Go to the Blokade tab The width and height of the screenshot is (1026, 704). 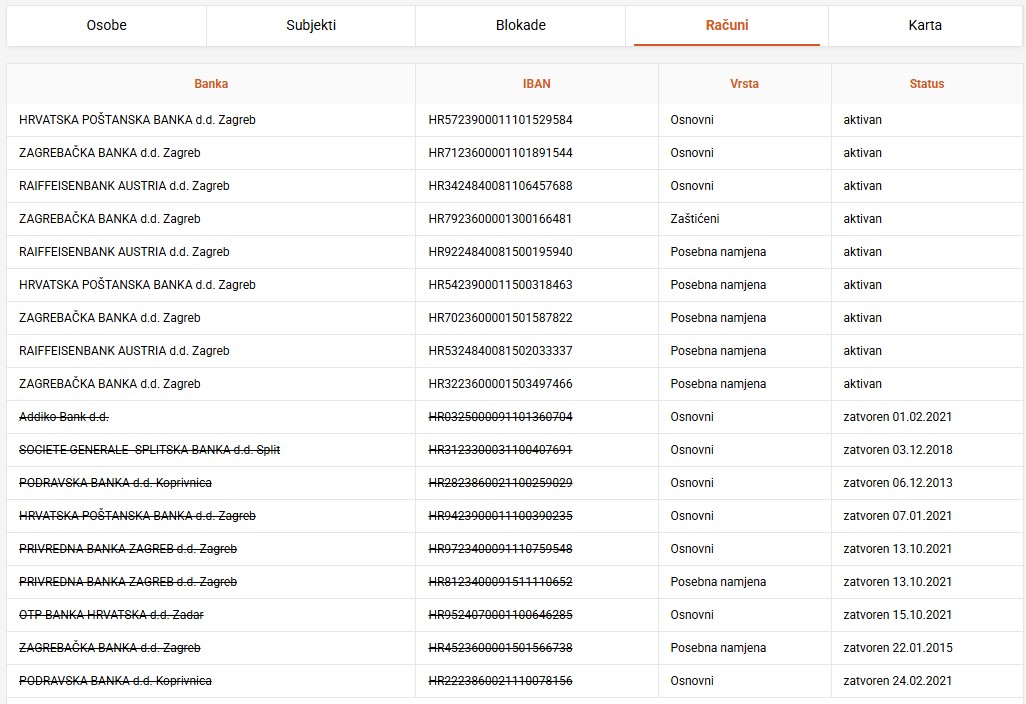click(520, 25)
